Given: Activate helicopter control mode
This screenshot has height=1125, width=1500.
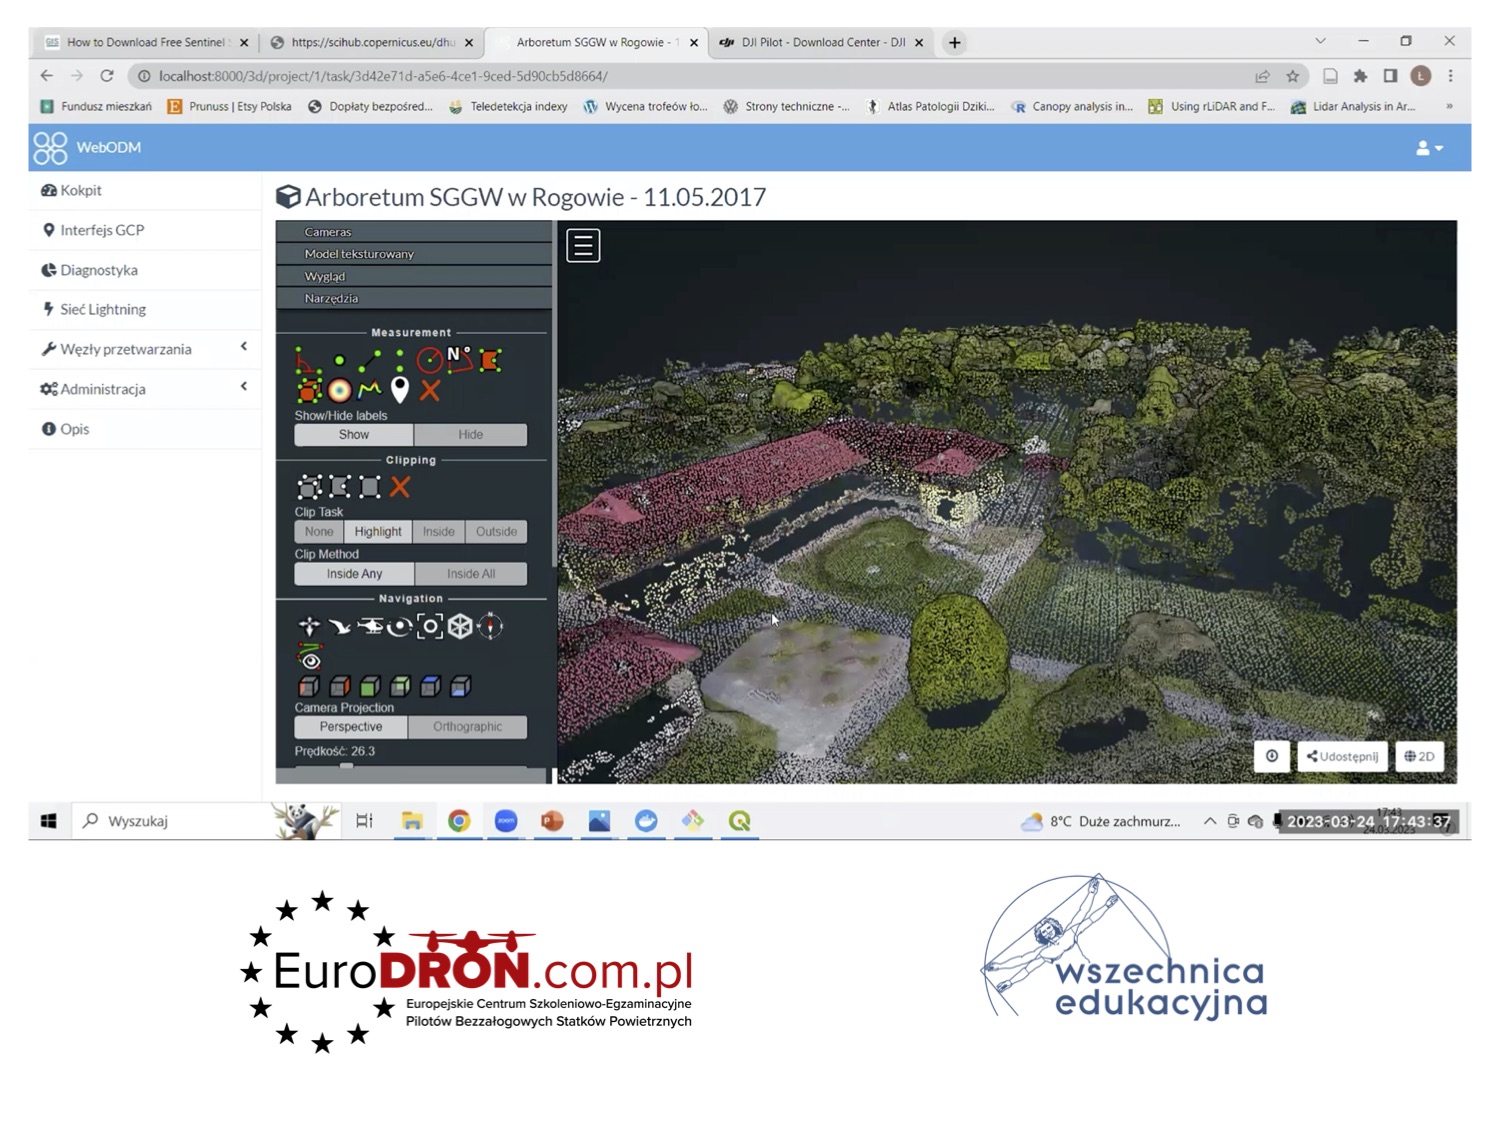Looking at the screenshot, I should [370, 626].
